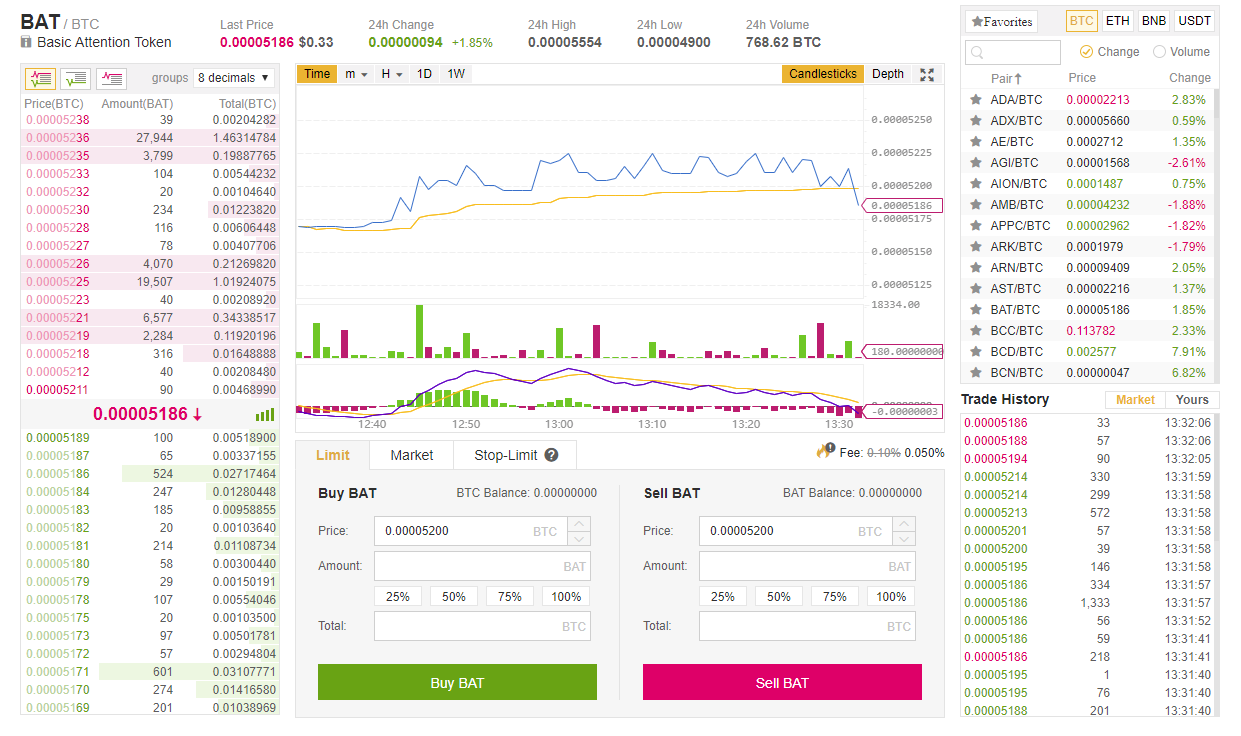Show Market trade history tab
This screenshot has height=736, width=1241.
pos(1135,399)
